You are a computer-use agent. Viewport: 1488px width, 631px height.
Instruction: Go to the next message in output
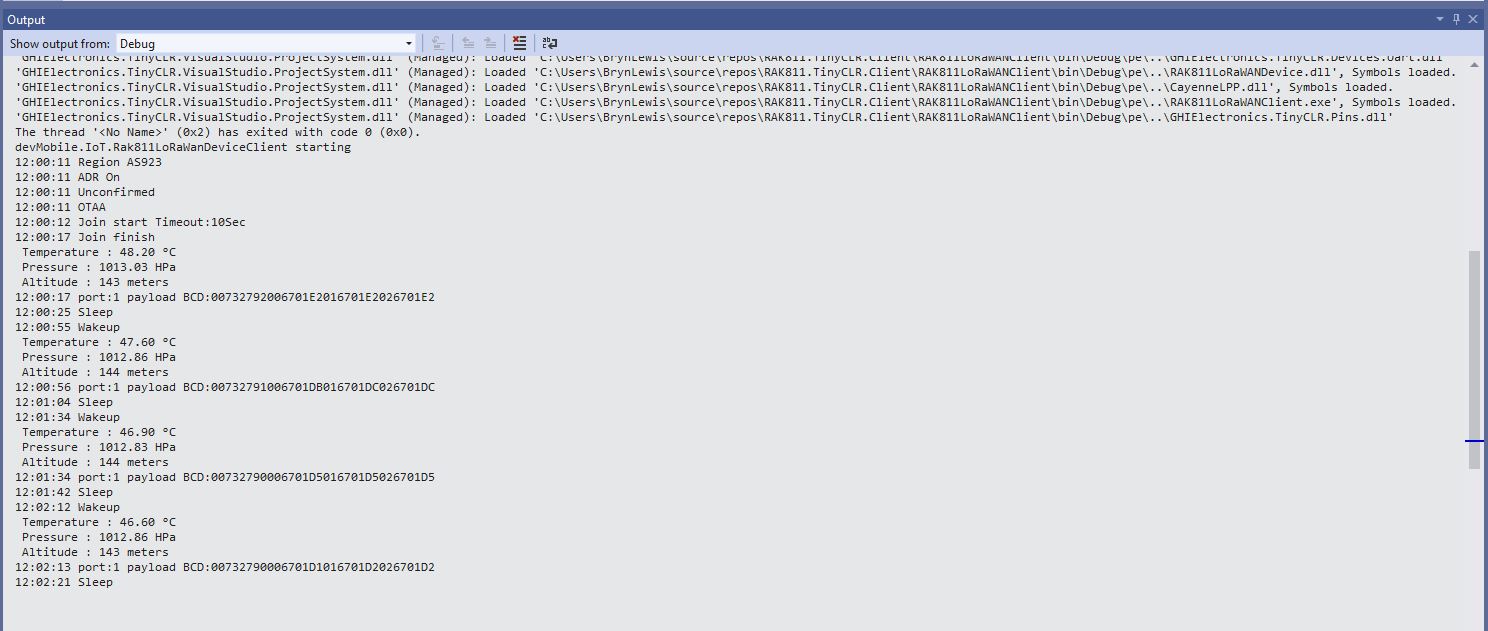click(490, 43)
